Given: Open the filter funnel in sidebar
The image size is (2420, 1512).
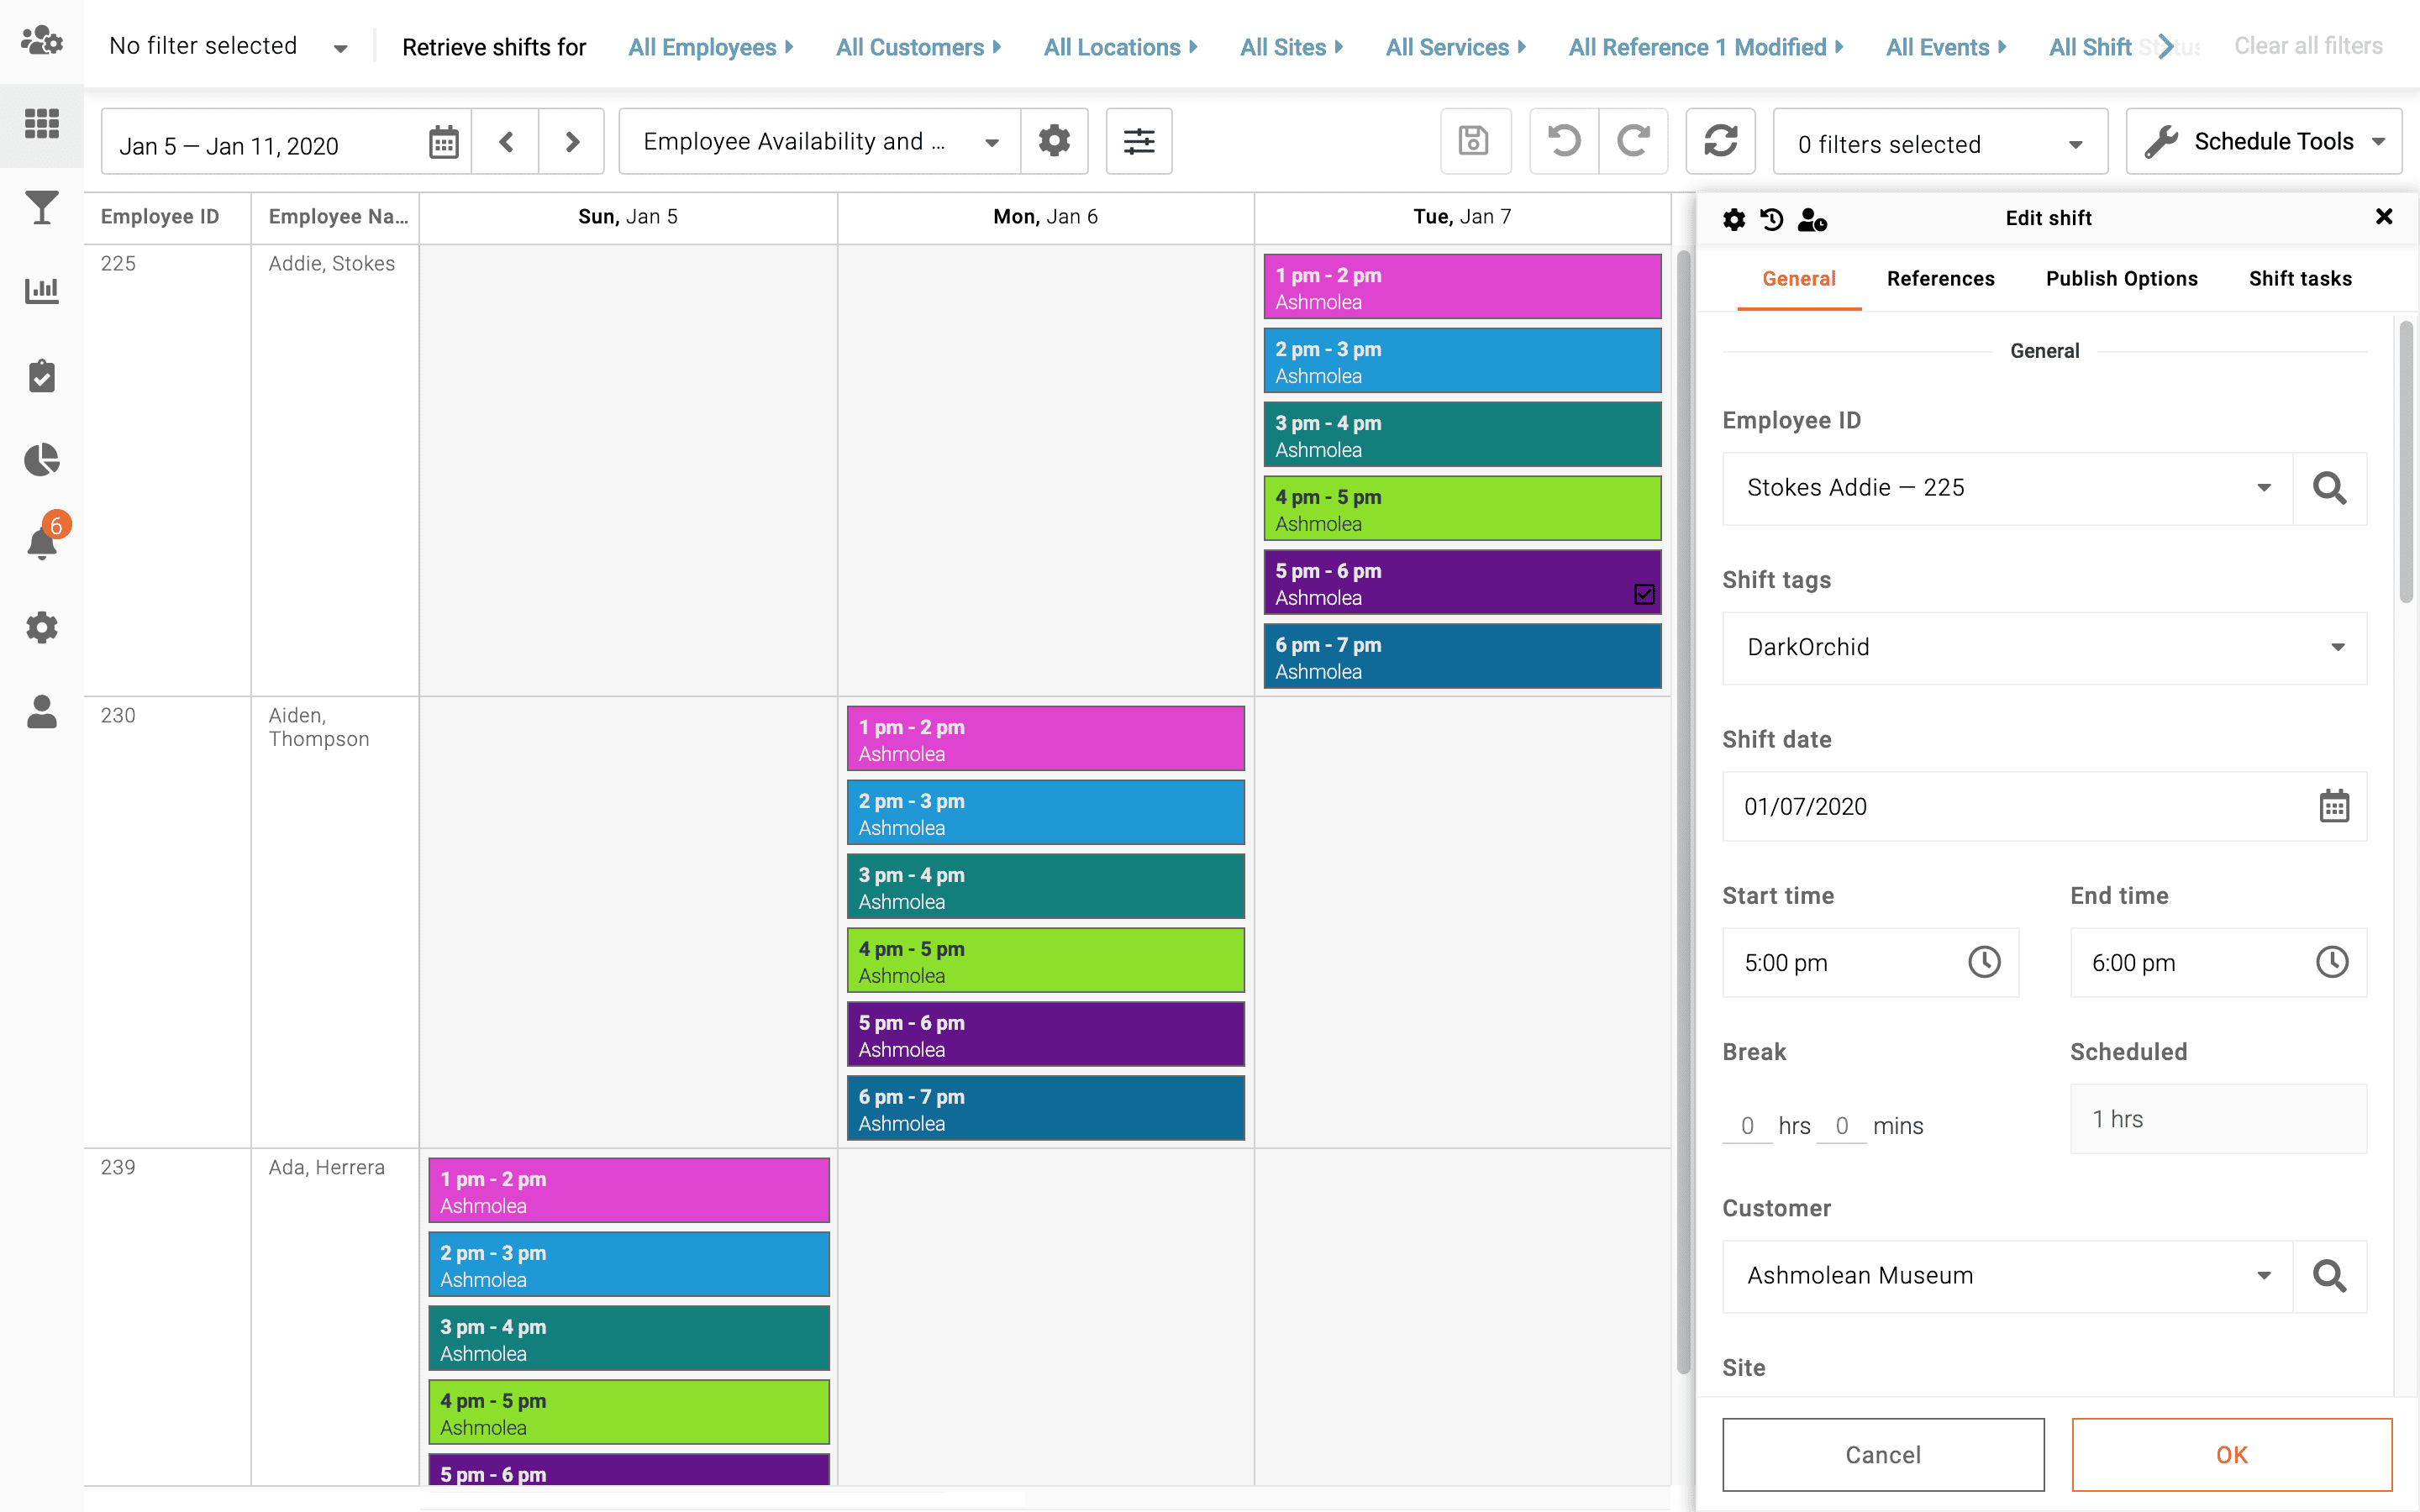Looking at the screenshot, I should click(41, 208).
